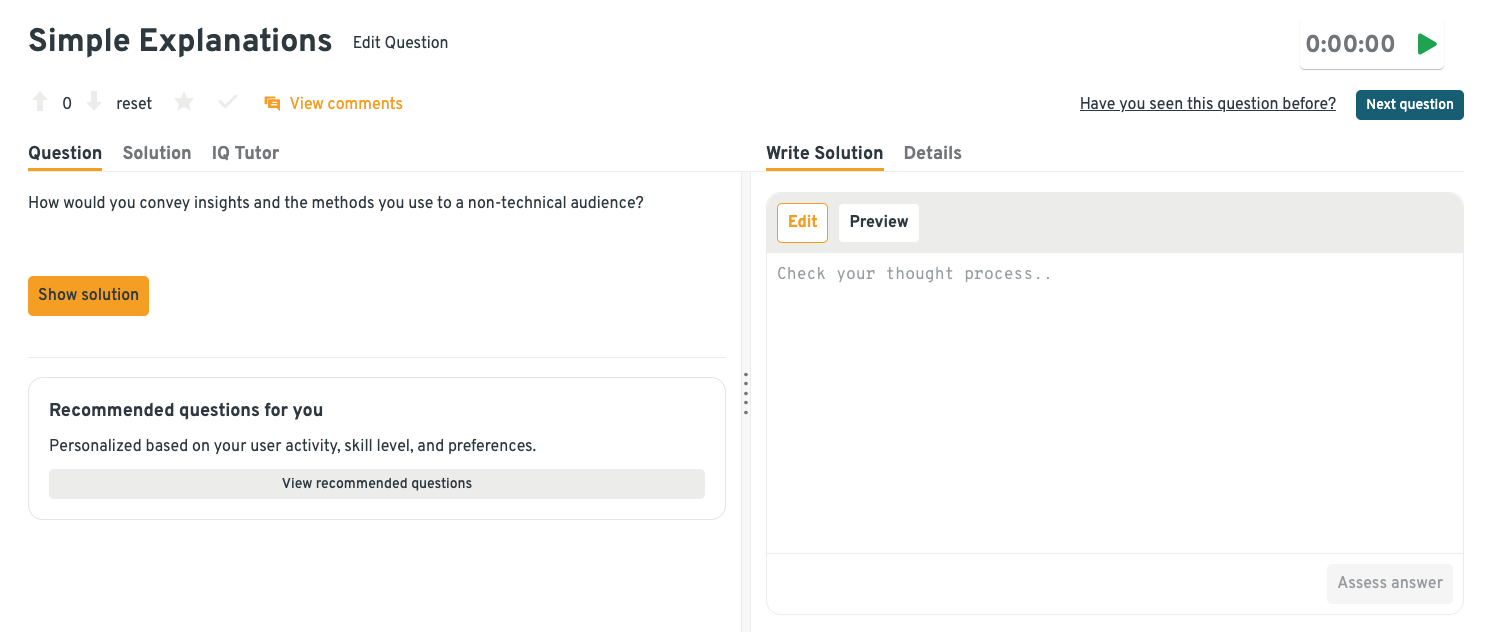Click the downvote arrow icon
Screen dimensions: 1489x632
click(94, 102)
